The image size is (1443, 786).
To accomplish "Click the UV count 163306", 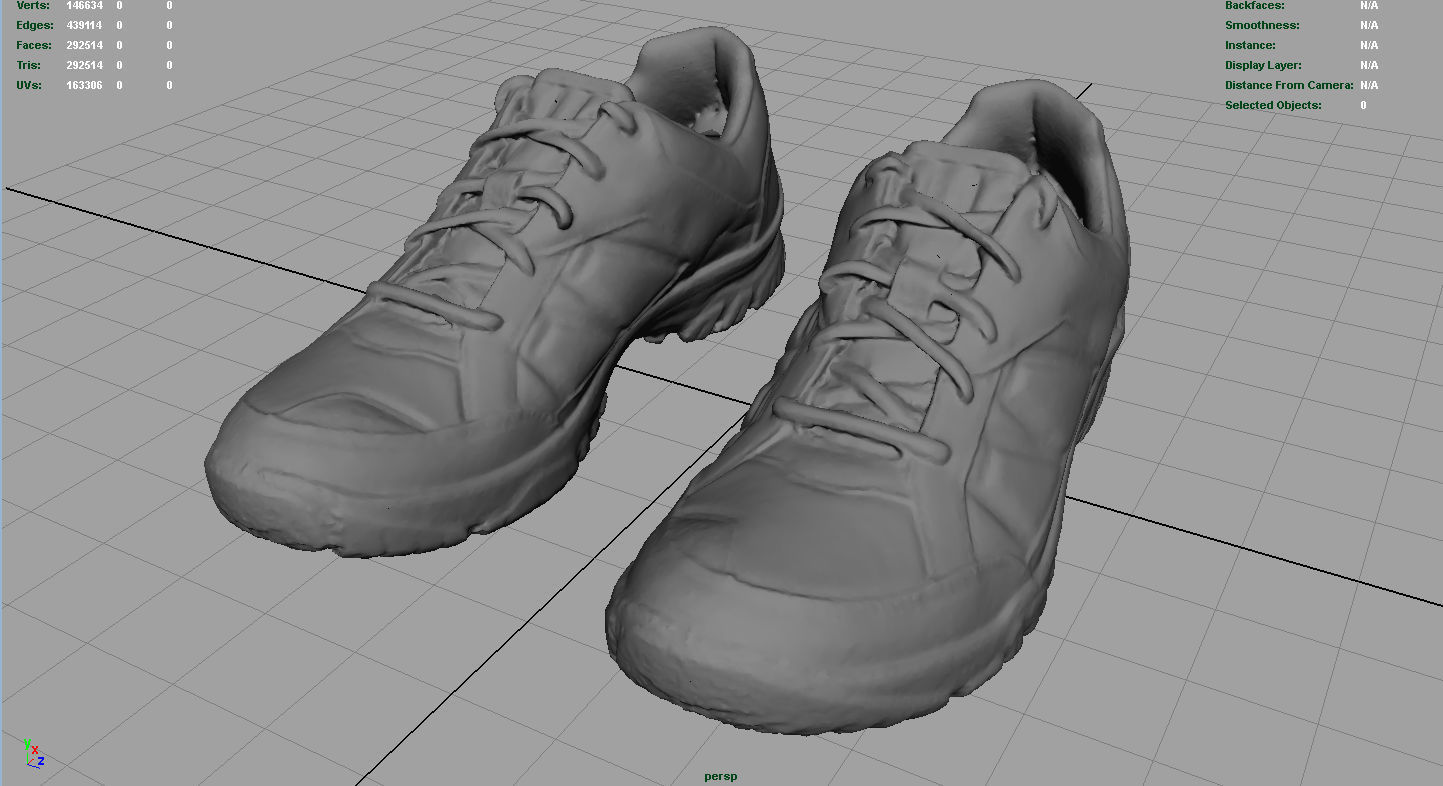I will (x=84, y=85).
